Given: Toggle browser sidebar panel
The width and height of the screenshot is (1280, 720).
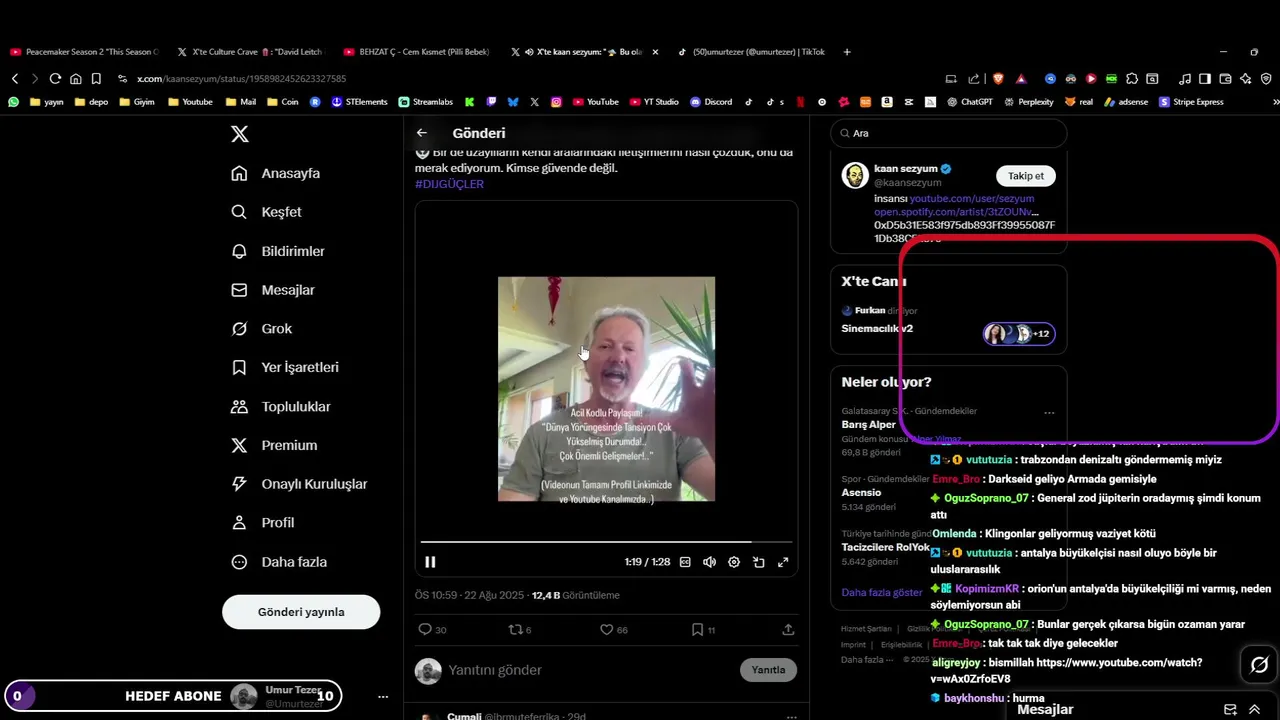Looking at the screenshot, I should coord(1205,78).
